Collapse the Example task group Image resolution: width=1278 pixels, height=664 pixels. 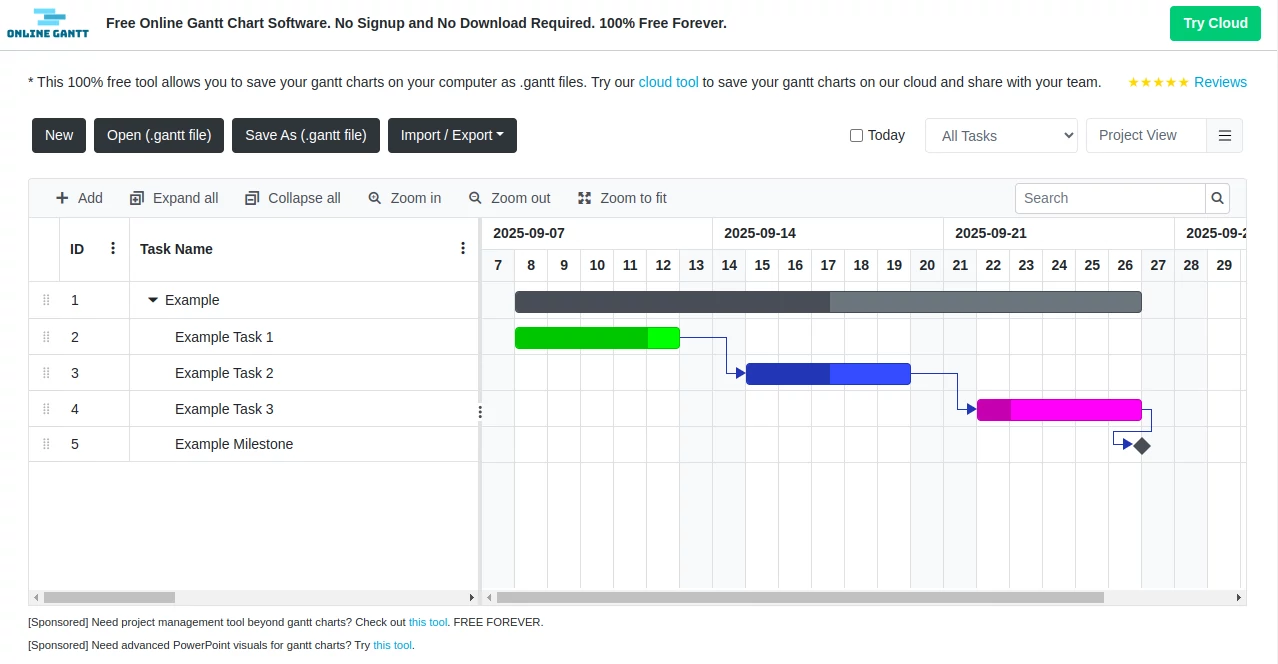152,300
